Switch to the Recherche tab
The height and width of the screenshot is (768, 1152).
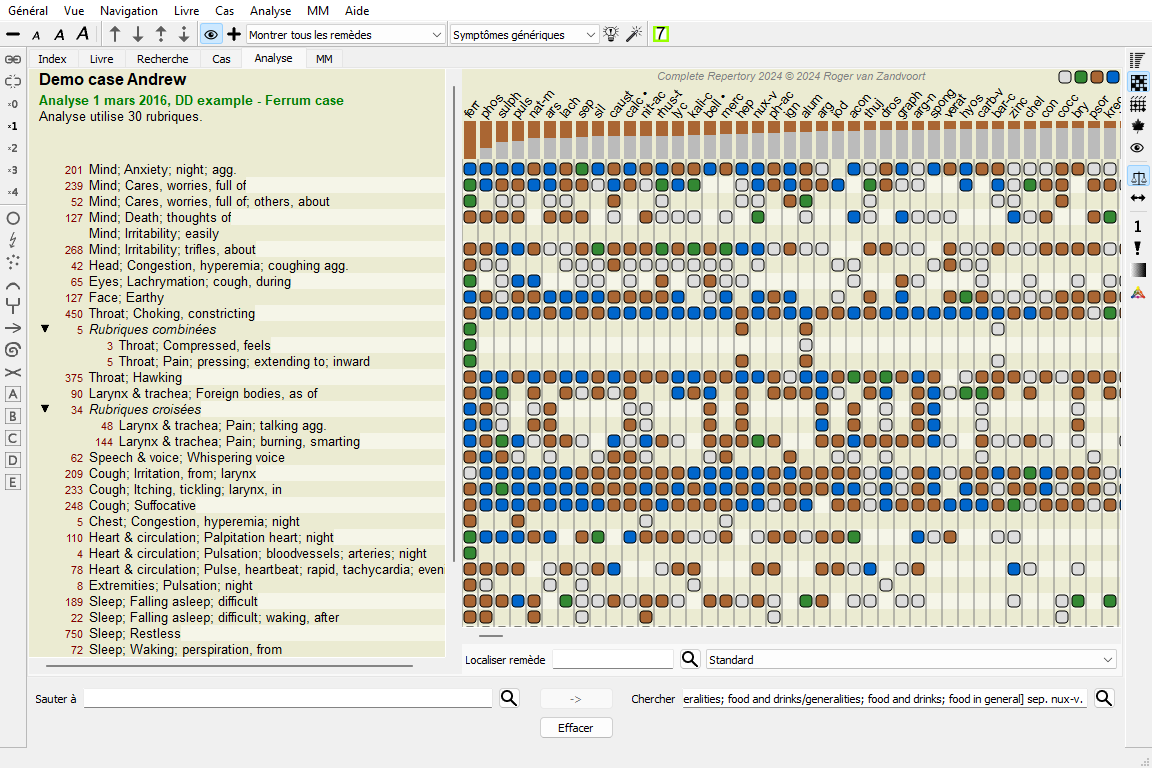163,59
